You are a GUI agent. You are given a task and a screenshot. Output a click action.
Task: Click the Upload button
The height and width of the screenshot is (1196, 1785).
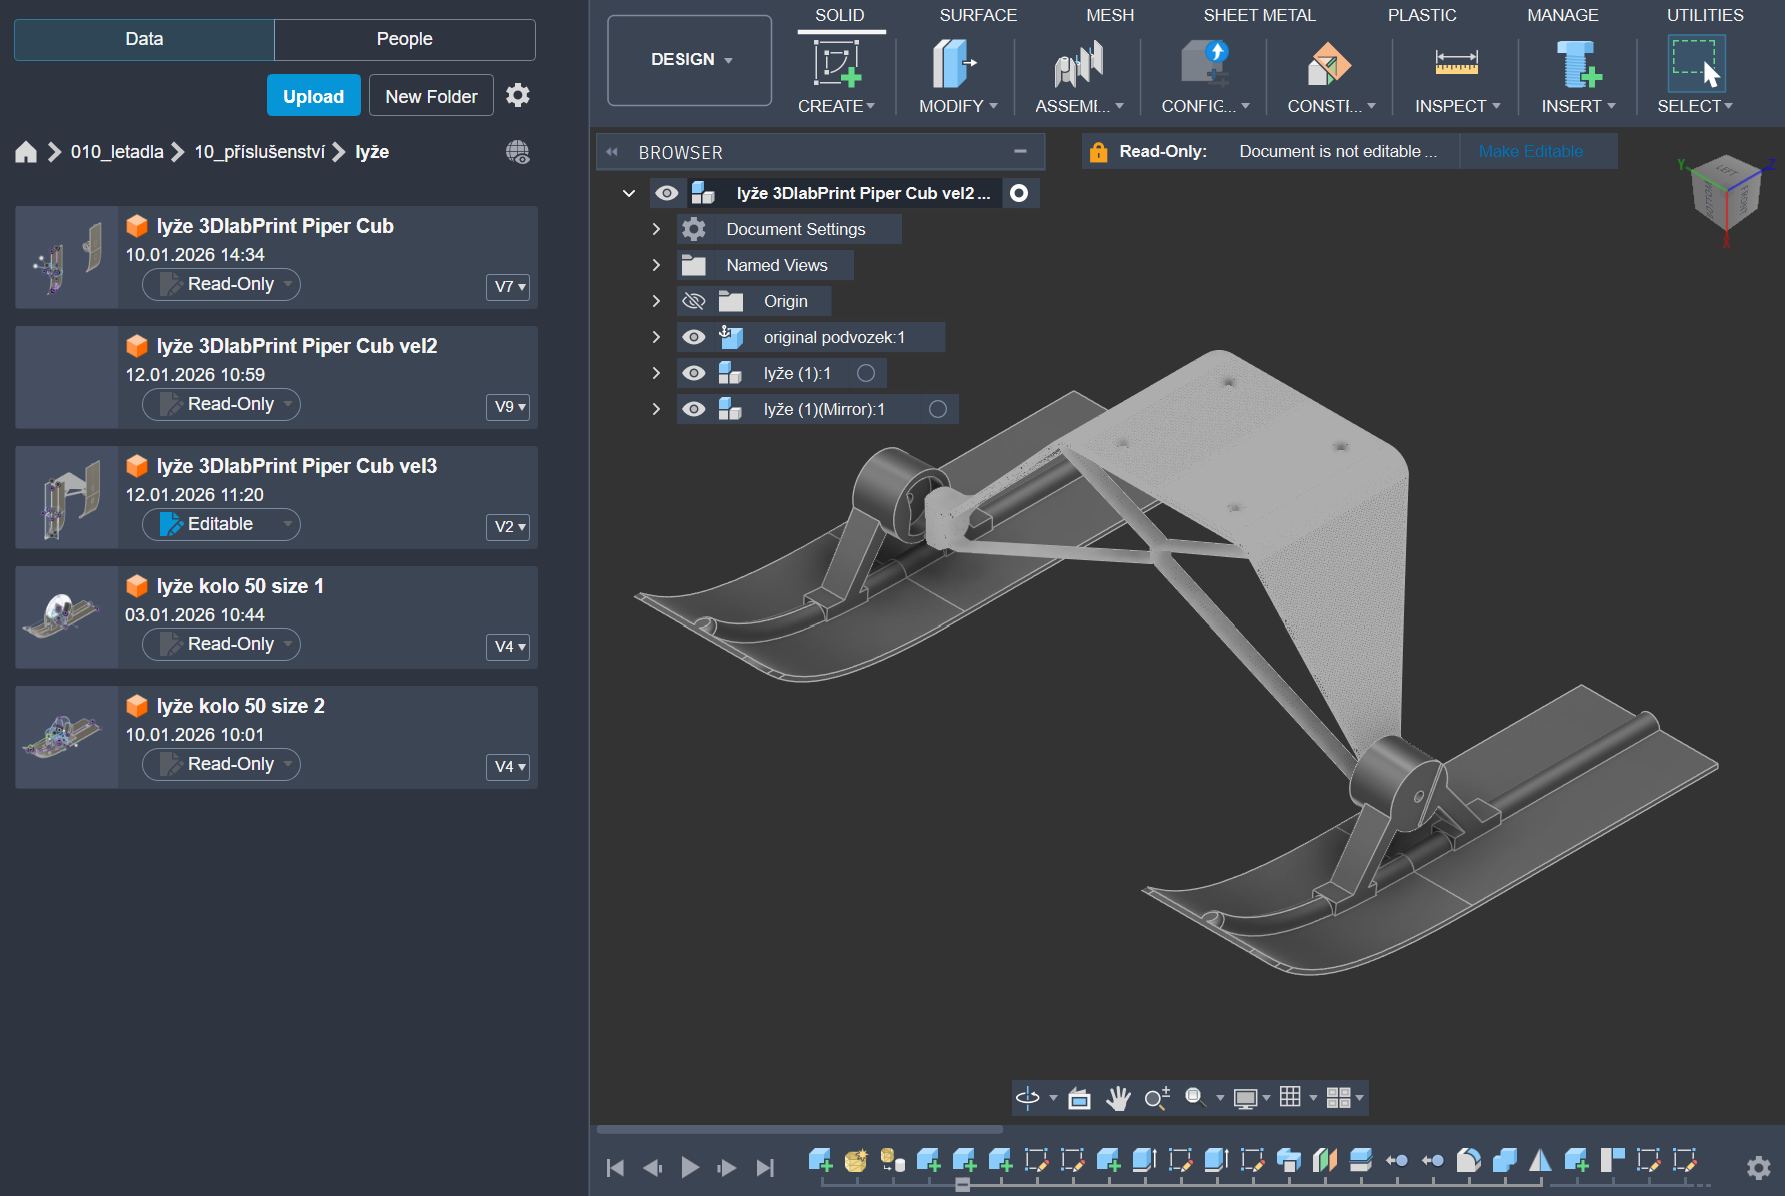coord(313,96)
